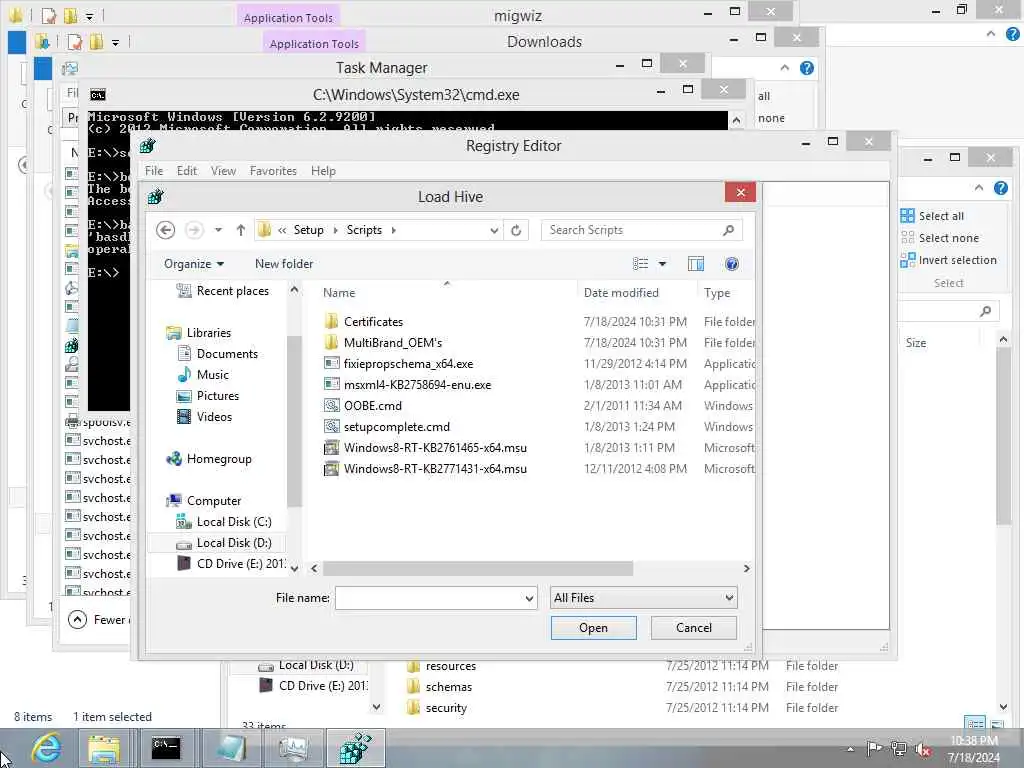The image size is (1024, 768).
Task: Go up one folder level
Action: click(240, 230)
